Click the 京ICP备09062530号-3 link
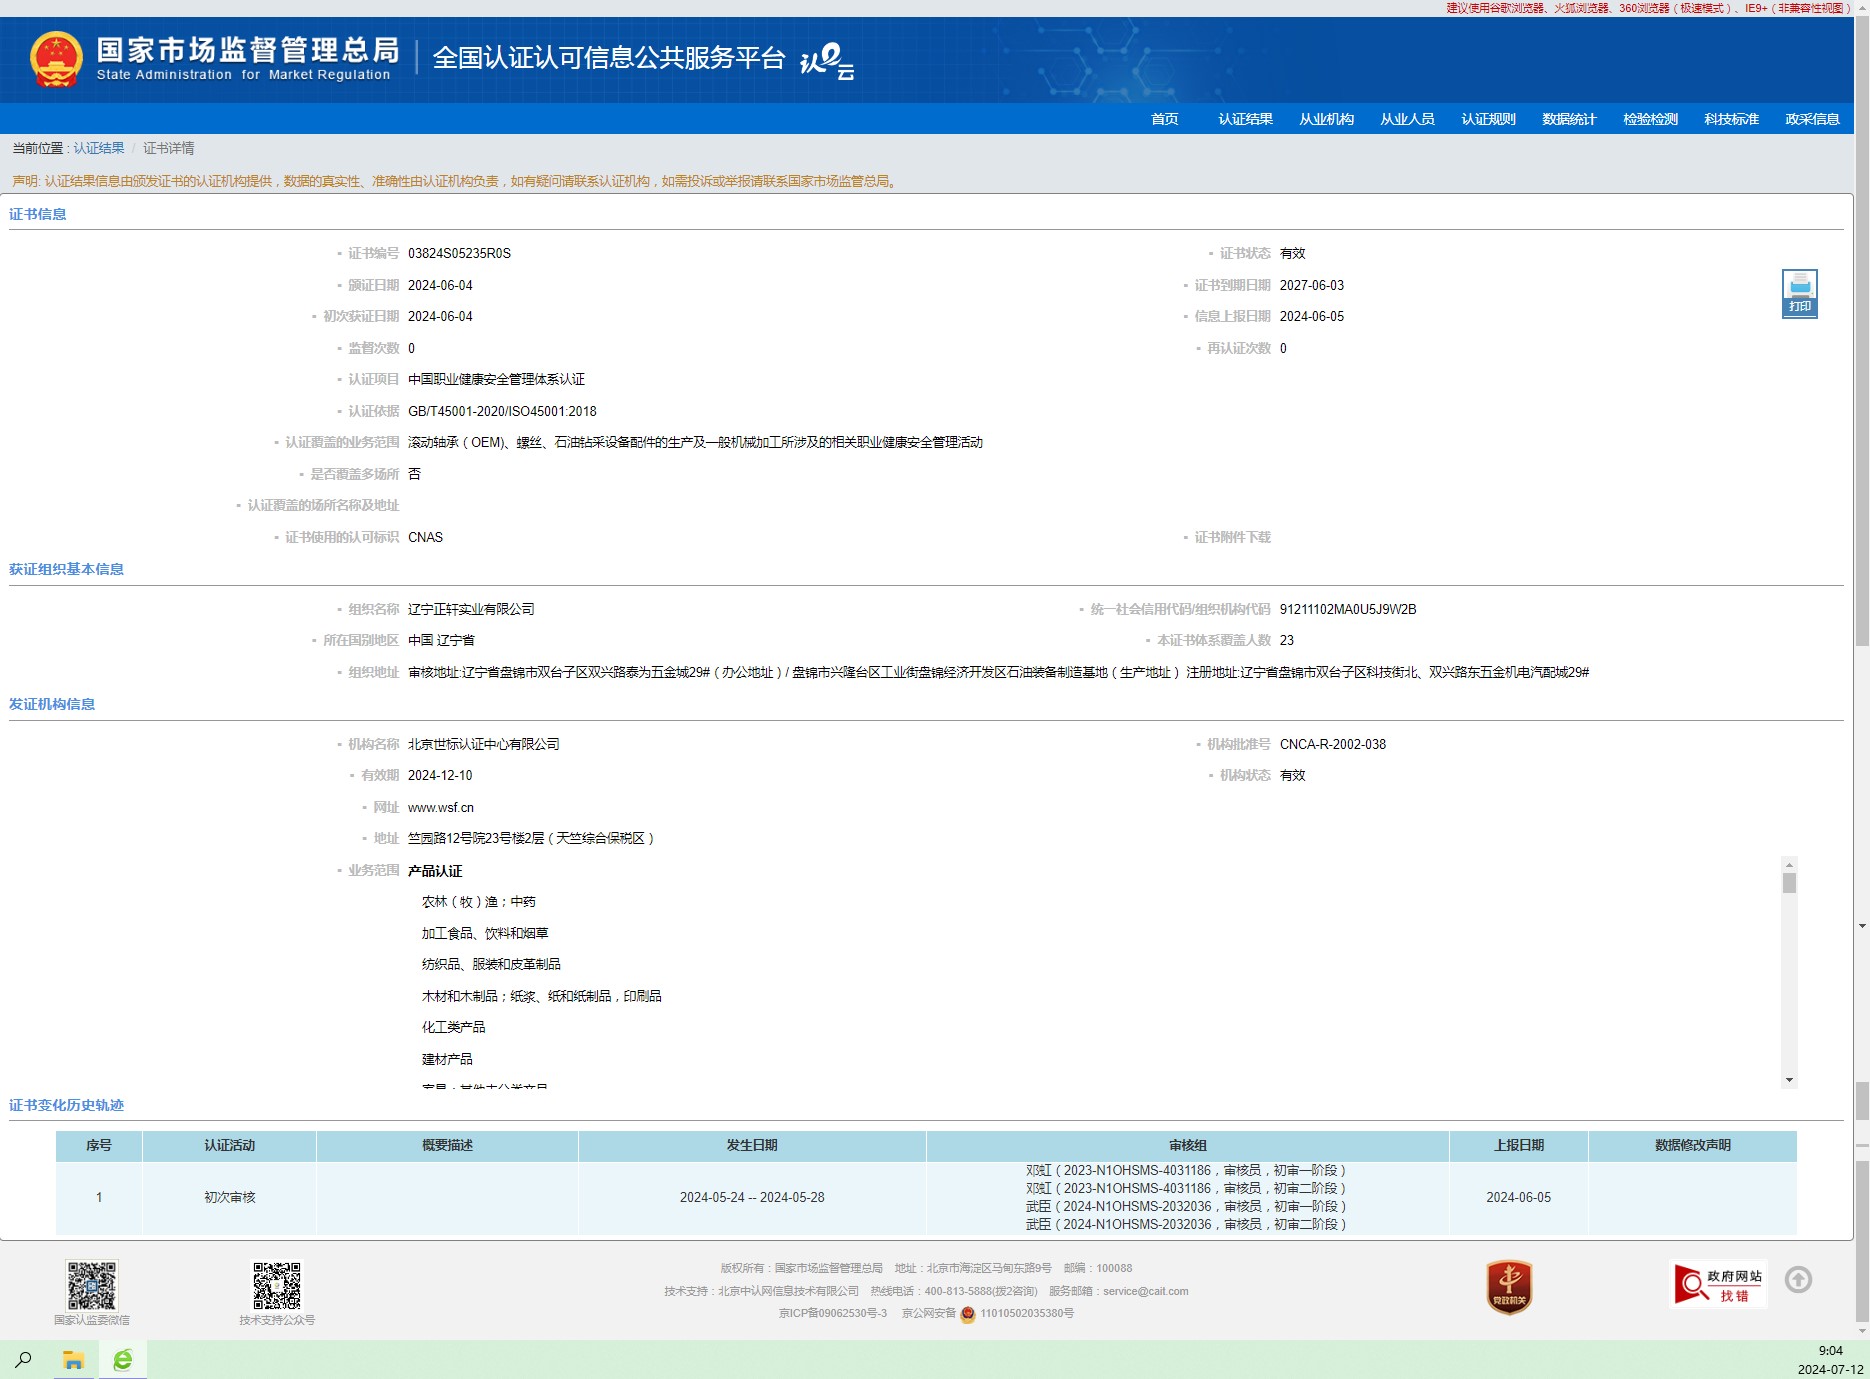This screenshot has width=1870, height=1379. pyautogui.click(x=833, y=1314)
